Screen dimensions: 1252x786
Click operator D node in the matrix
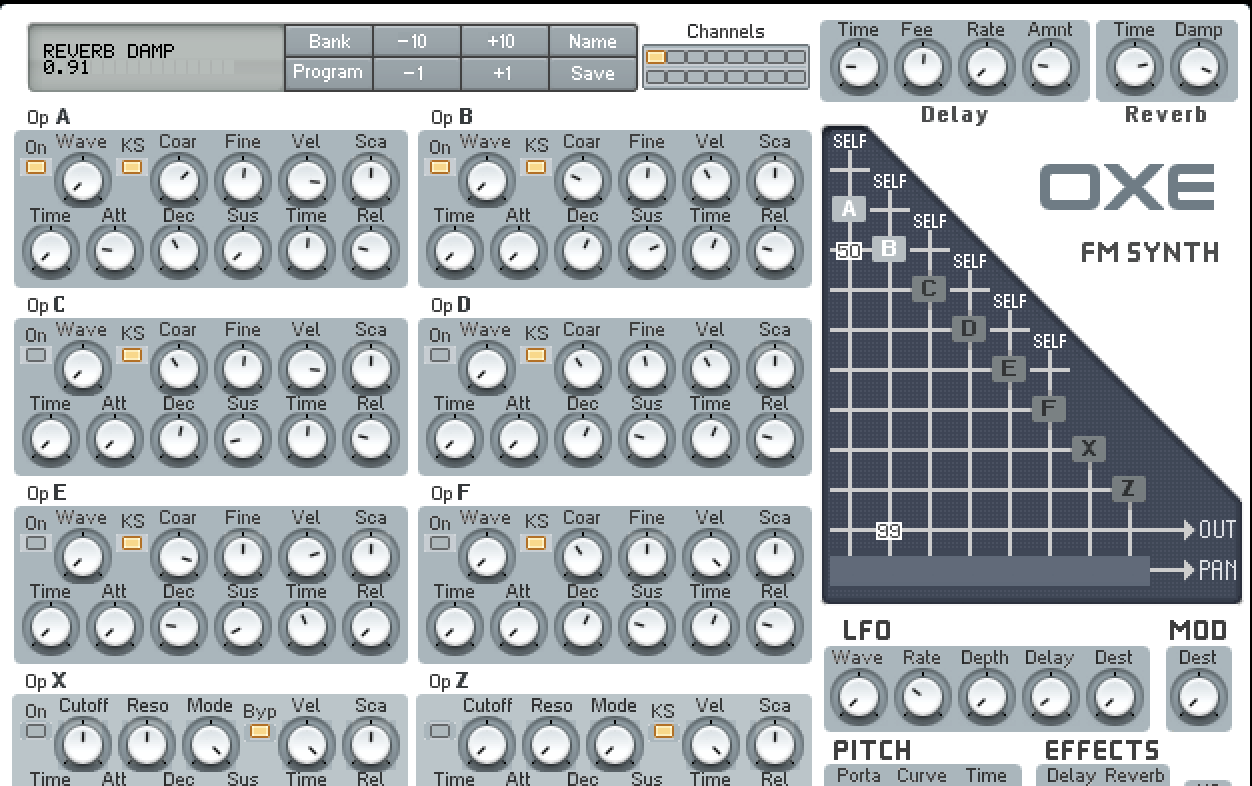(968, 328)
